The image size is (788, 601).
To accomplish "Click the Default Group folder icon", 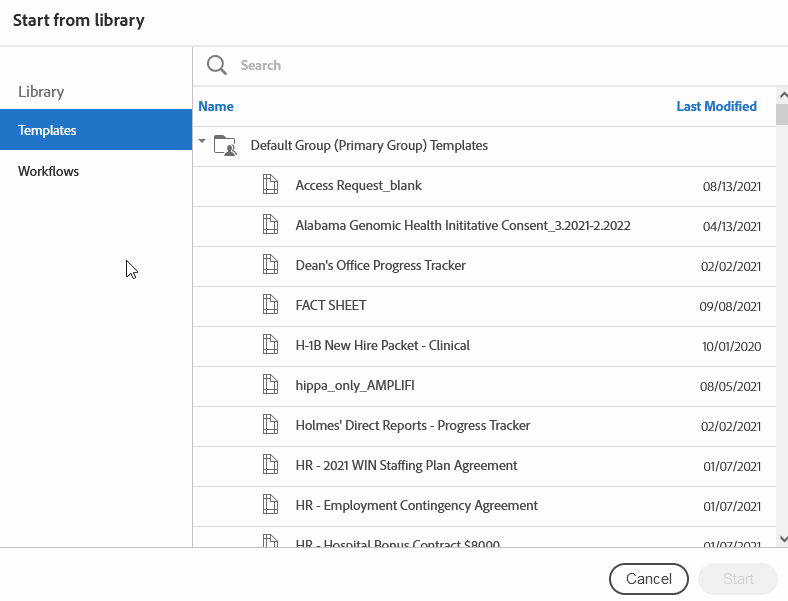I will [x=225, y=146].
